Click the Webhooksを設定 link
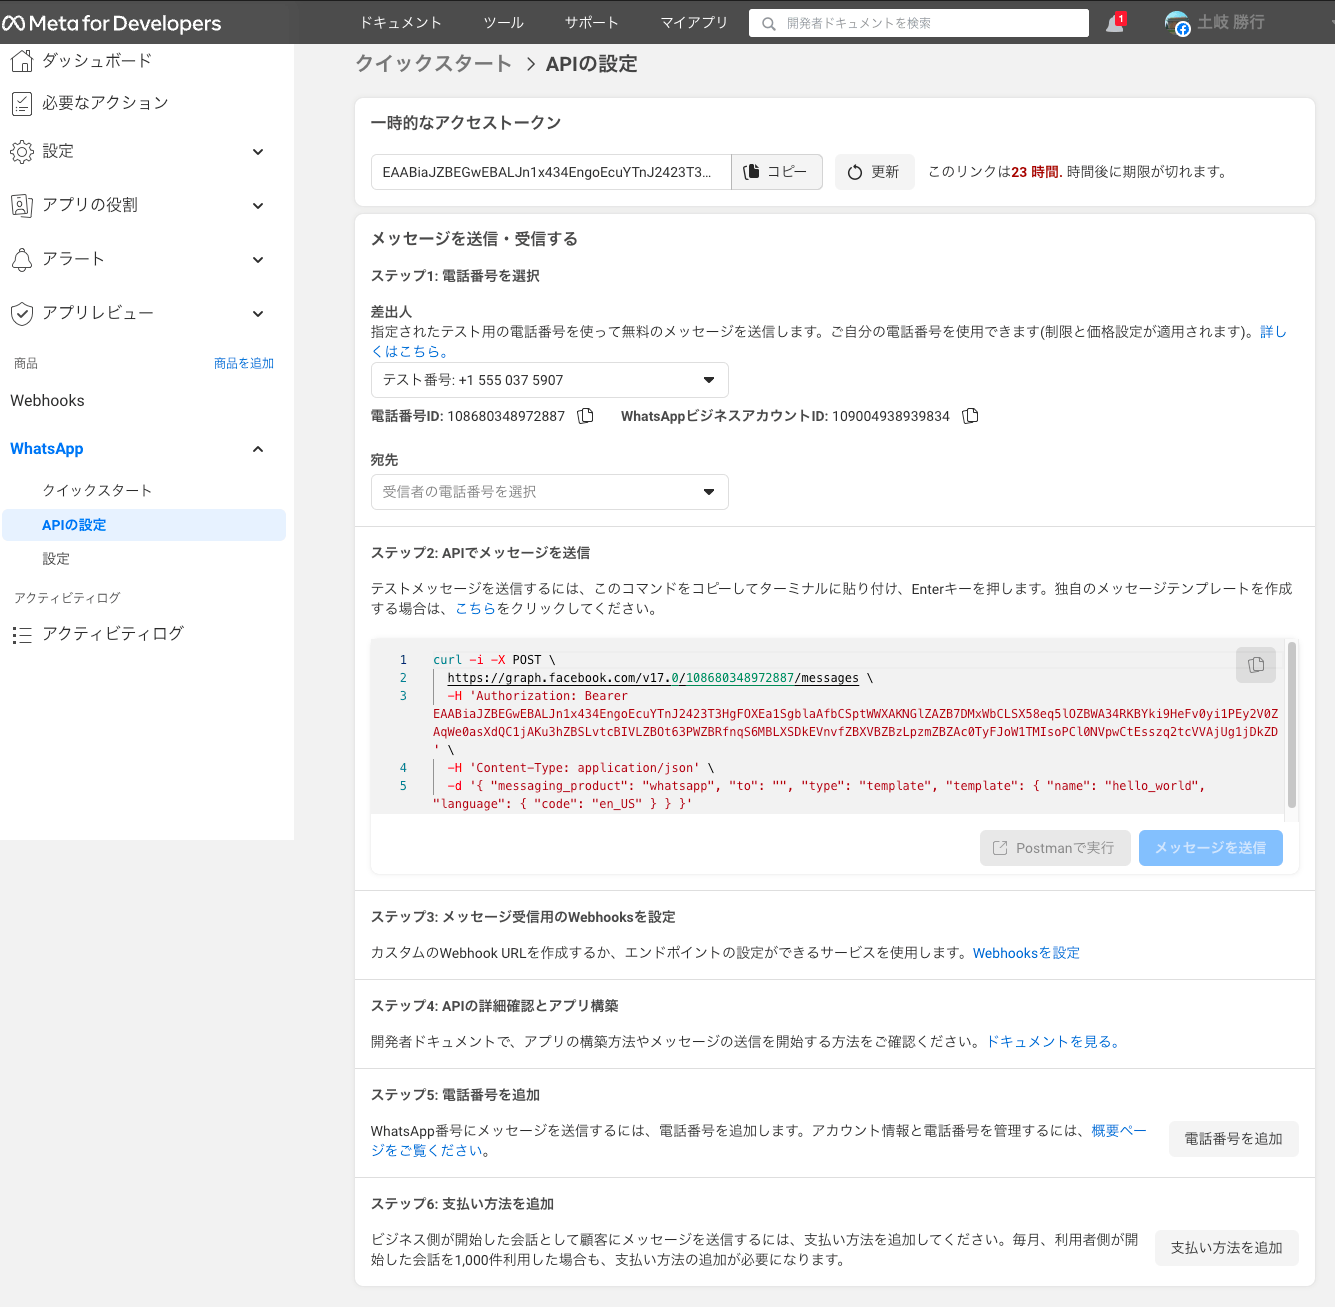This screenshot has height=1307, width=1335. 1026,953
